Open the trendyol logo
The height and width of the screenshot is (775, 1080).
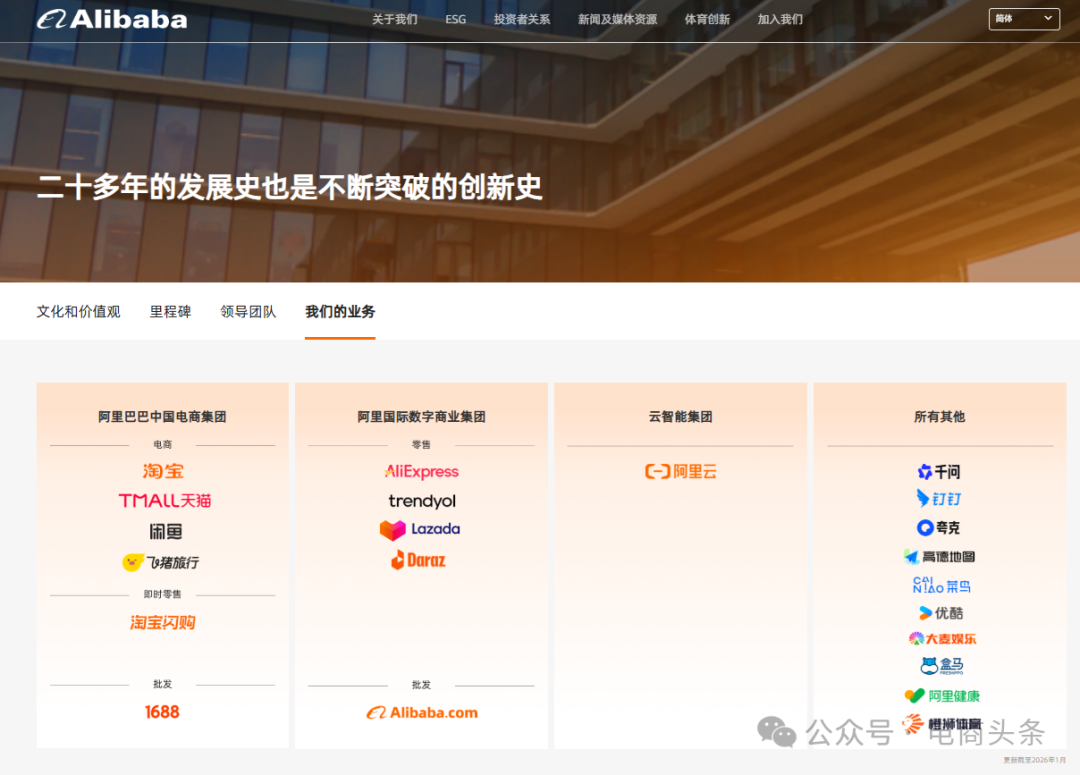(x=422, y=501)
